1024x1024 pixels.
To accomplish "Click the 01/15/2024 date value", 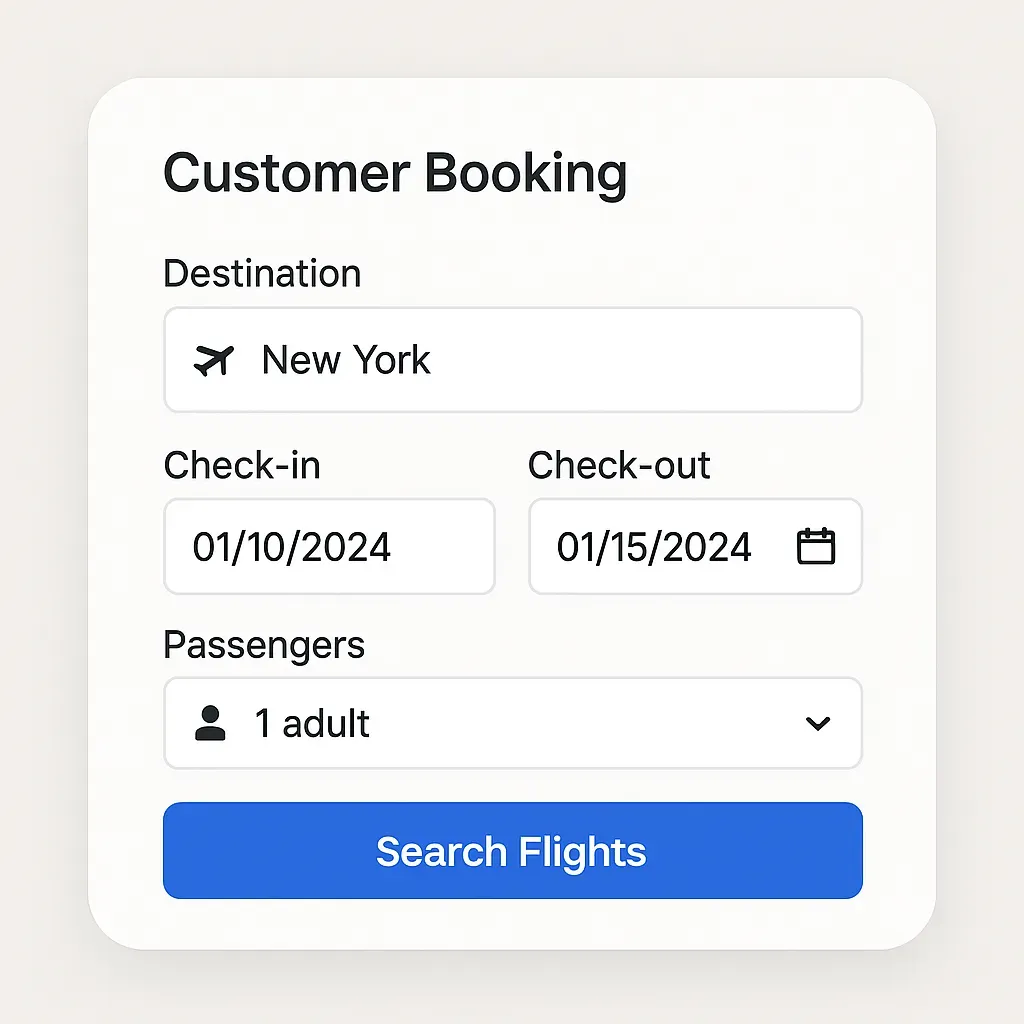I will click(x=654, y=547).
